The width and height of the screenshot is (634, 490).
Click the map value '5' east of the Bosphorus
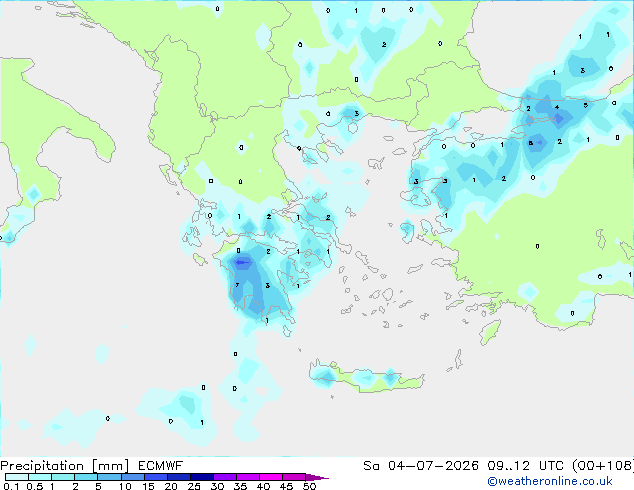pyautogui.click(x=585, y=106)
